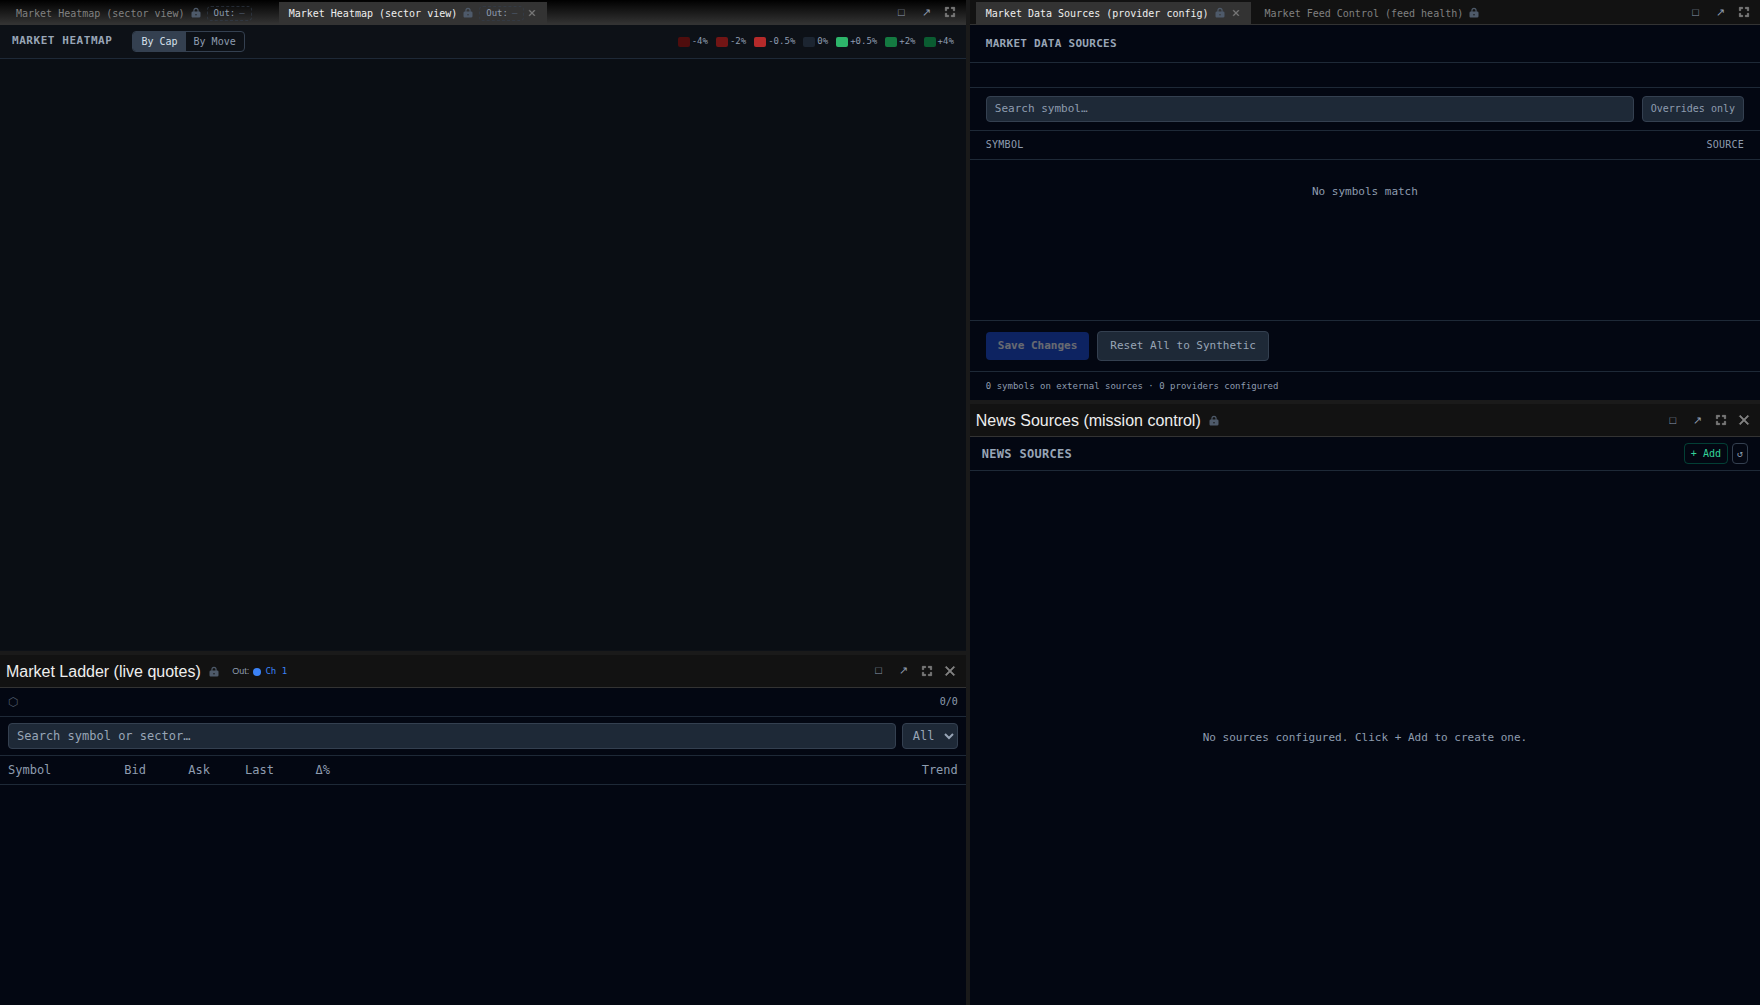Click the 0% legend color swatch
Screen dimensions: 1760x1005
pyautogui.click(x=809, y=41)
